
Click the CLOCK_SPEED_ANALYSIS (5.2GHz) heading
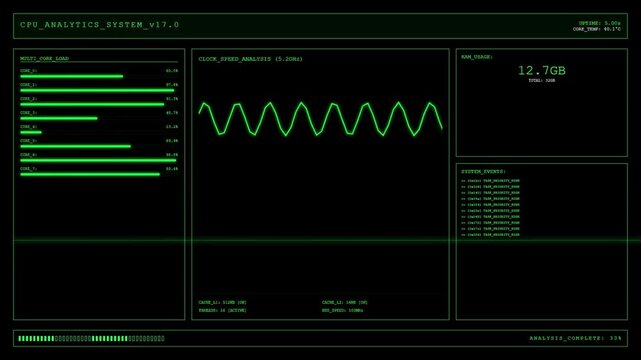[x=250, y=59]
